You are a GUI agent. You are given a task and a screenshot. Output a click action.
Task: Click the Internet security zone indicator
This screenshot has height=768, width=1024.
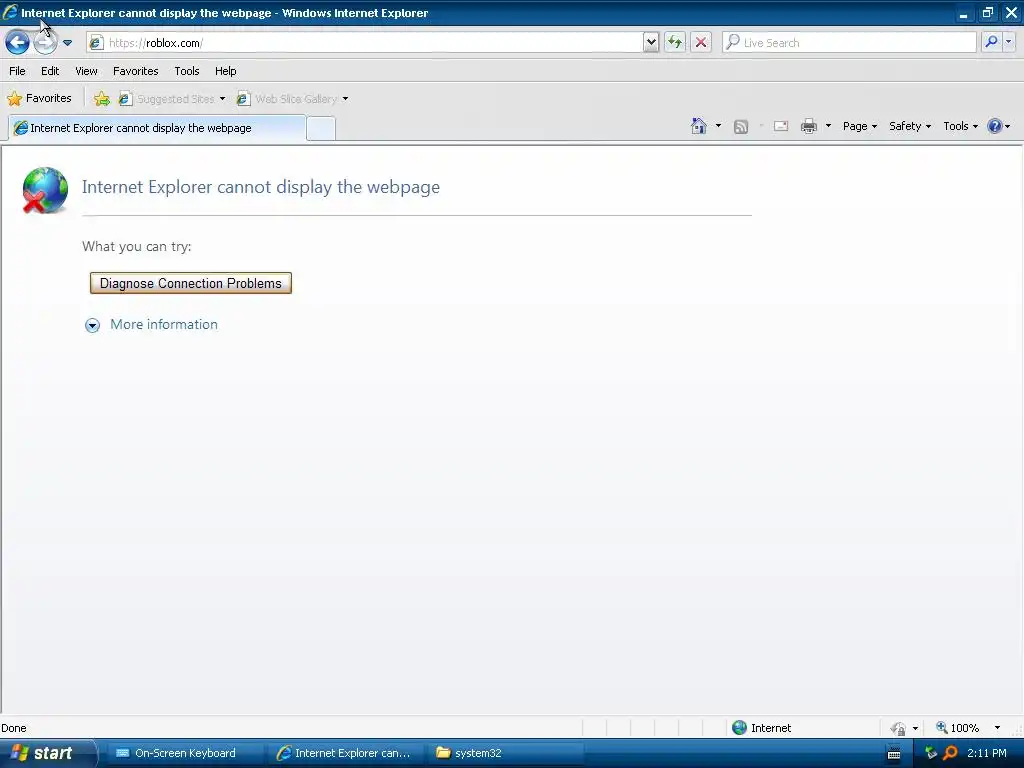point(761,728)
